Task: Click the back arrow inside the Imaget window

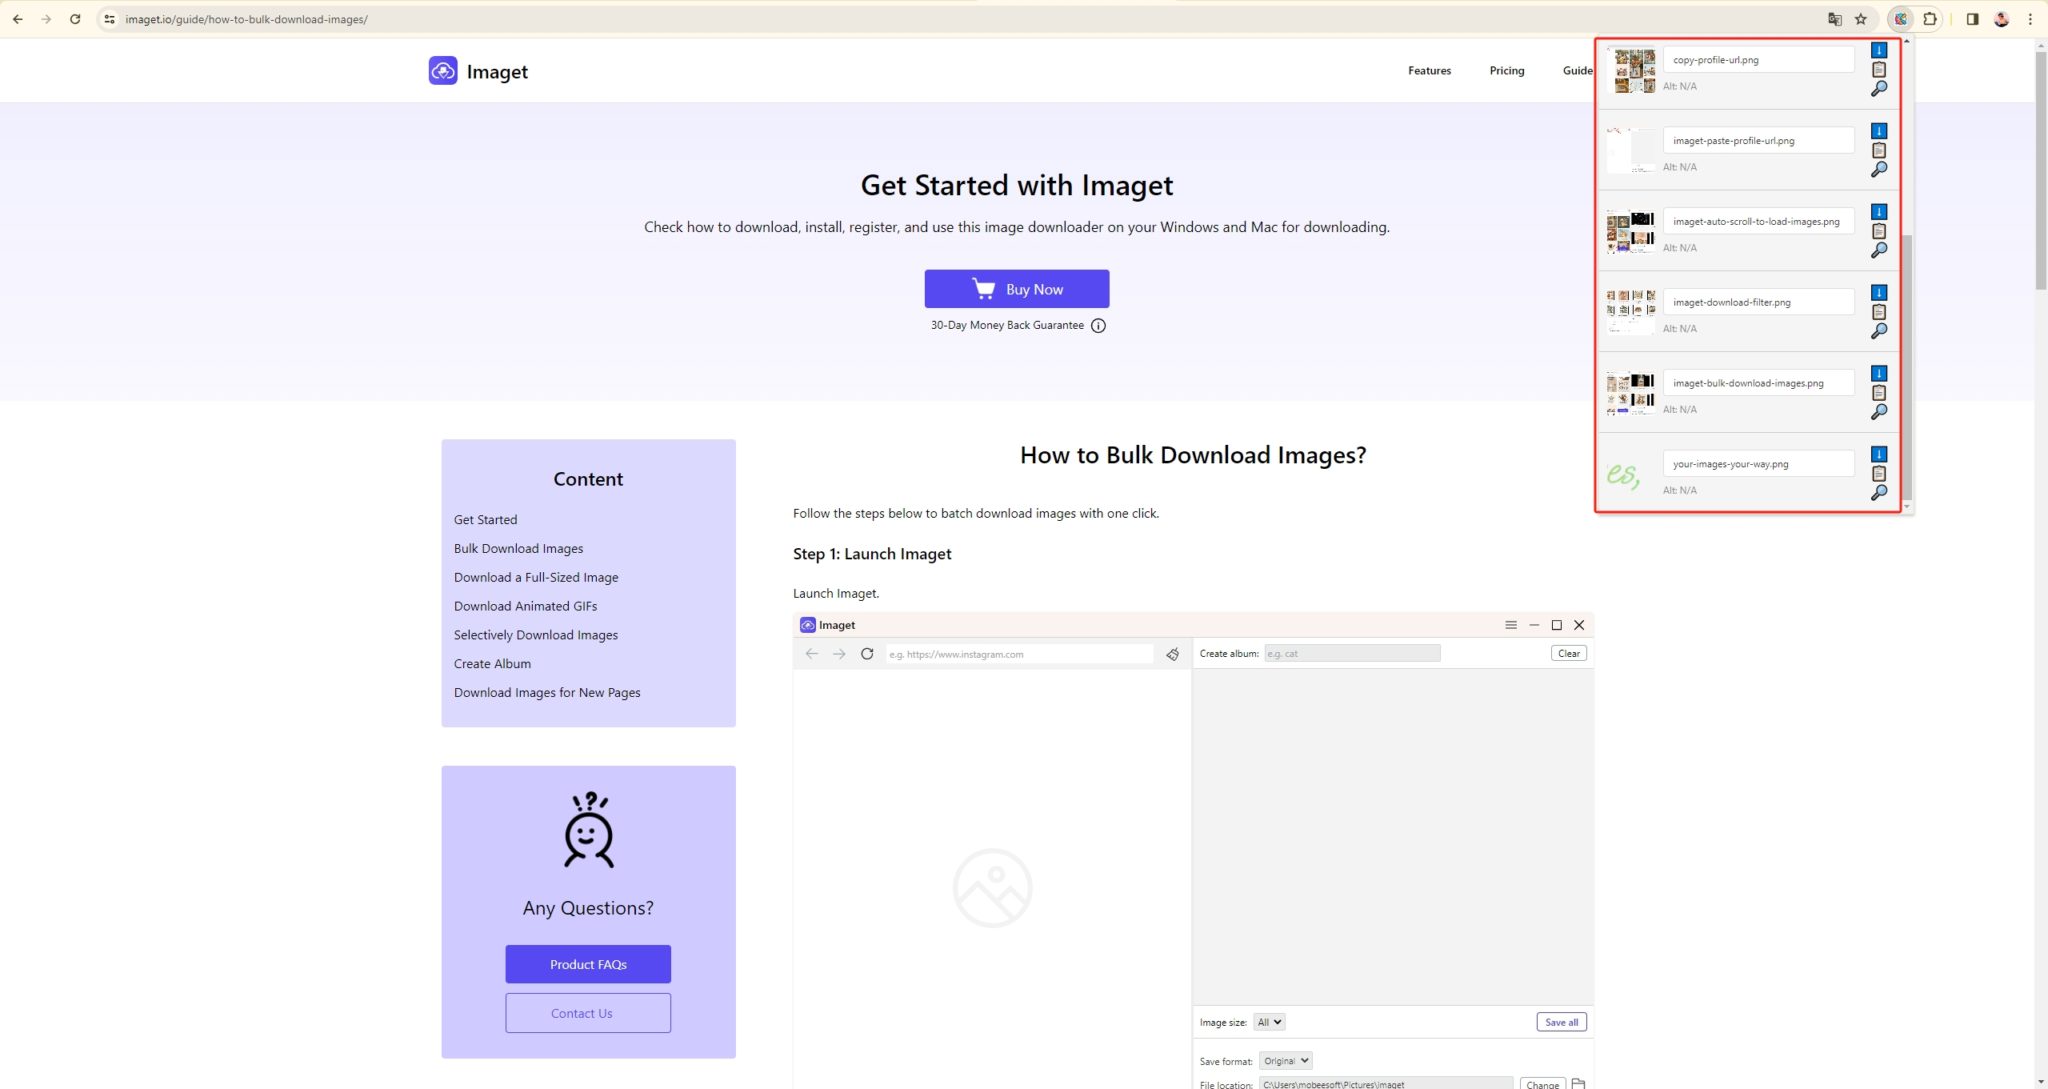Action: [811, 653]
